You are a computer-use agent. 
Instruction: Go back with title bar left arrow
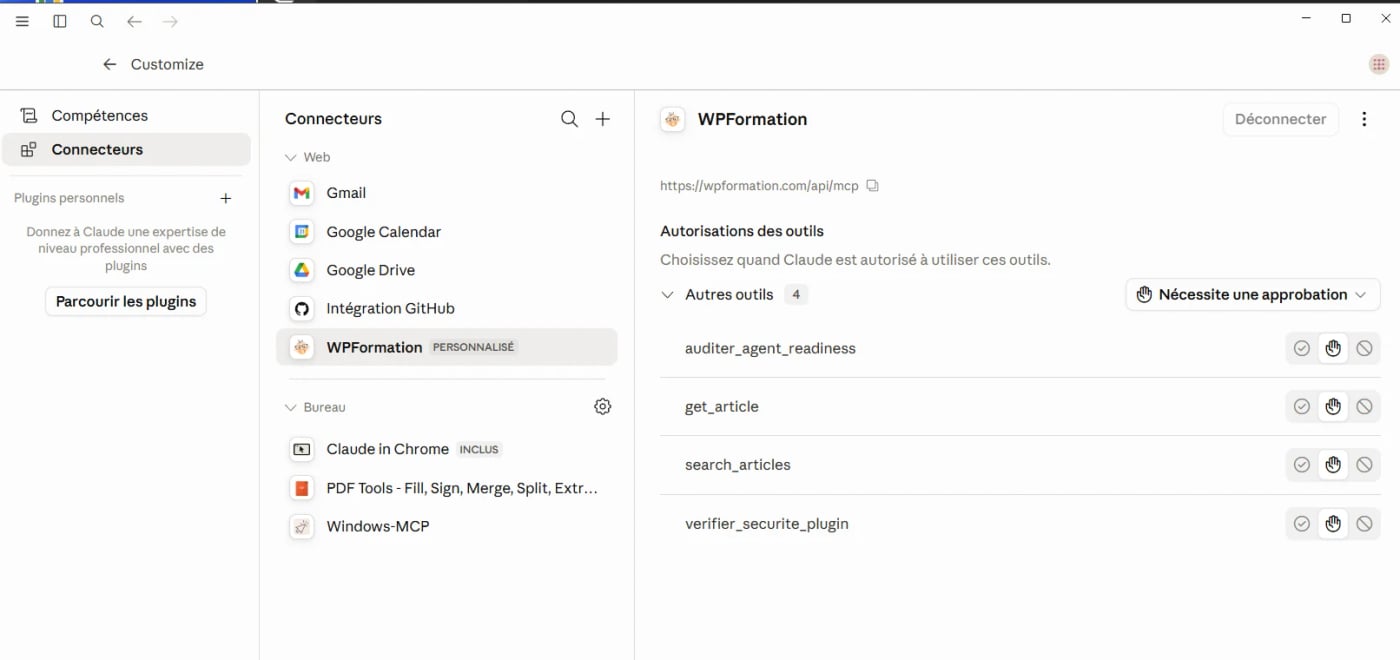coord(134,21)
